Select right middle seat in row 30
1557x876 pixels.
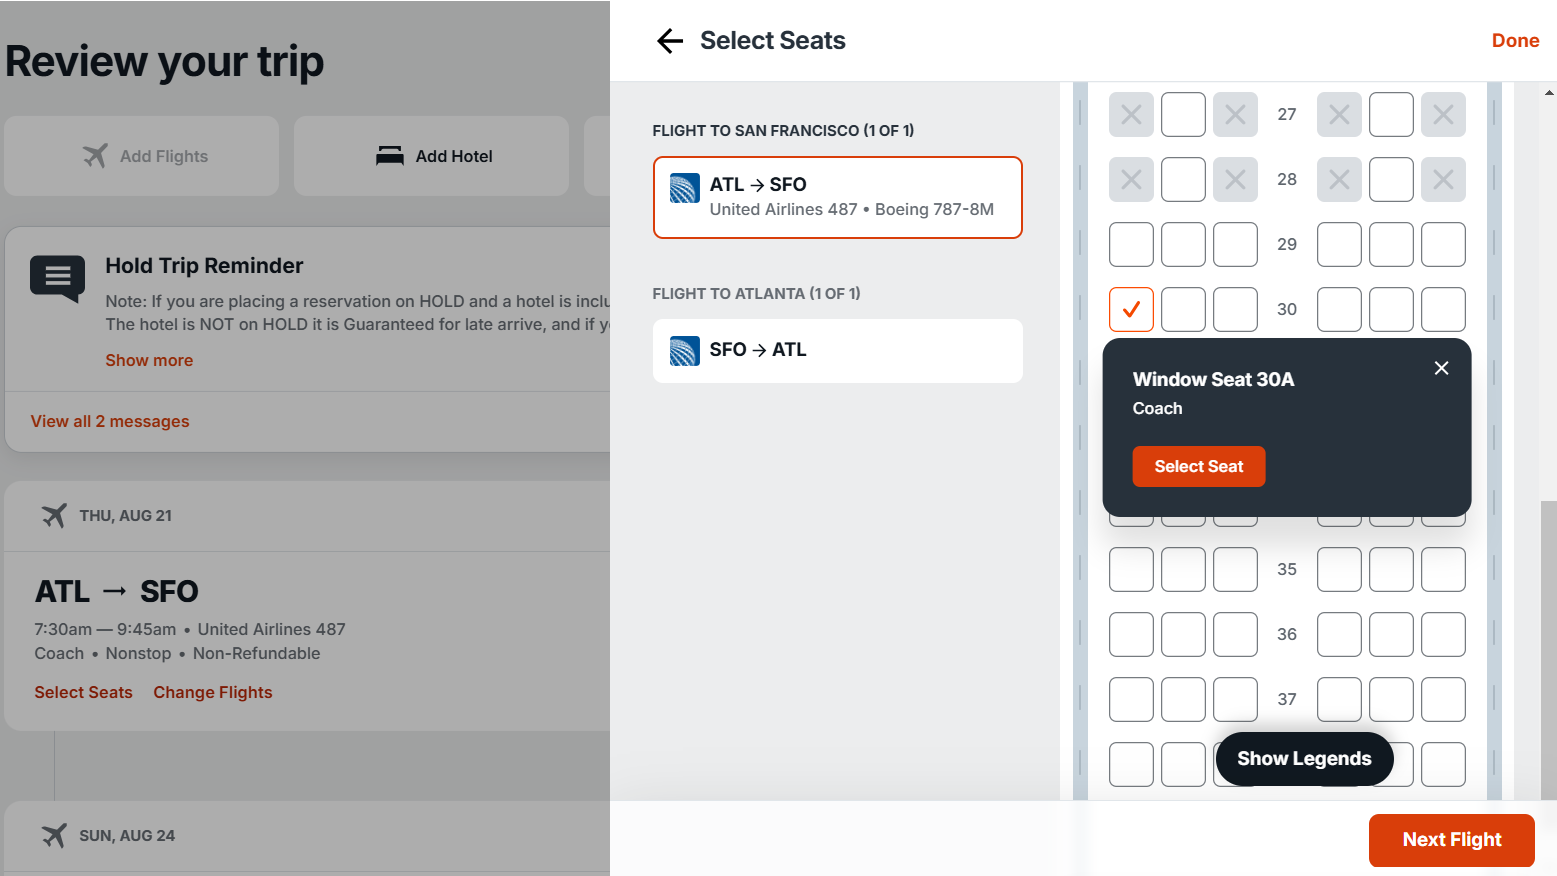click(1391, 310)
